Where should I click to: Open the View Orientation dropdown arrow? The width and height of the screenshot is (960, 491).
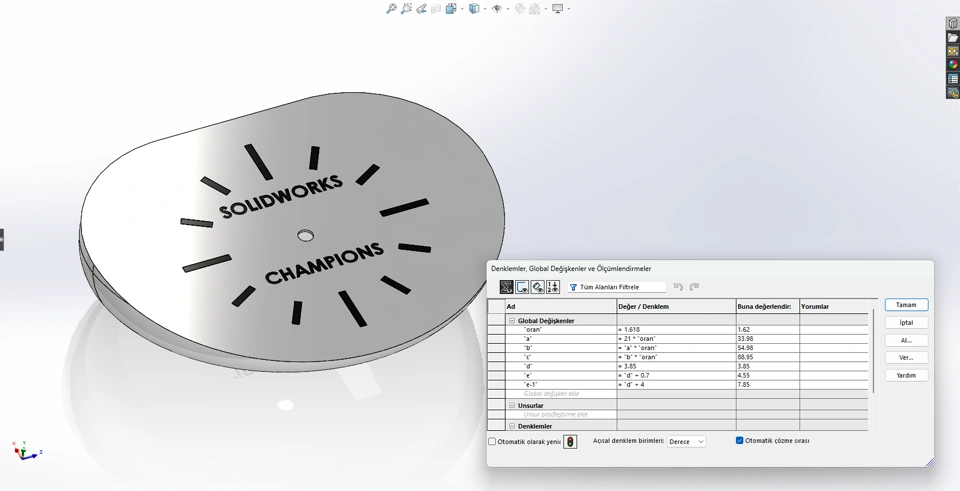(x=461, y=9)
